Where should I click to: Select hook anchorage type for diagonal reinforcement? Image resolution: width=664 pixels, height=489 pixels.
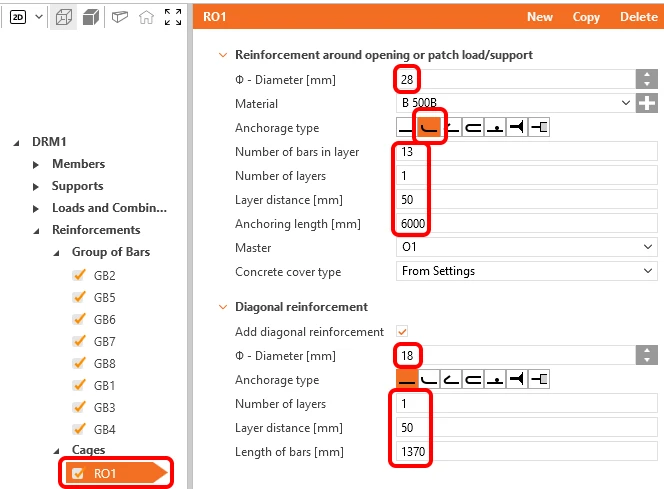451,379
